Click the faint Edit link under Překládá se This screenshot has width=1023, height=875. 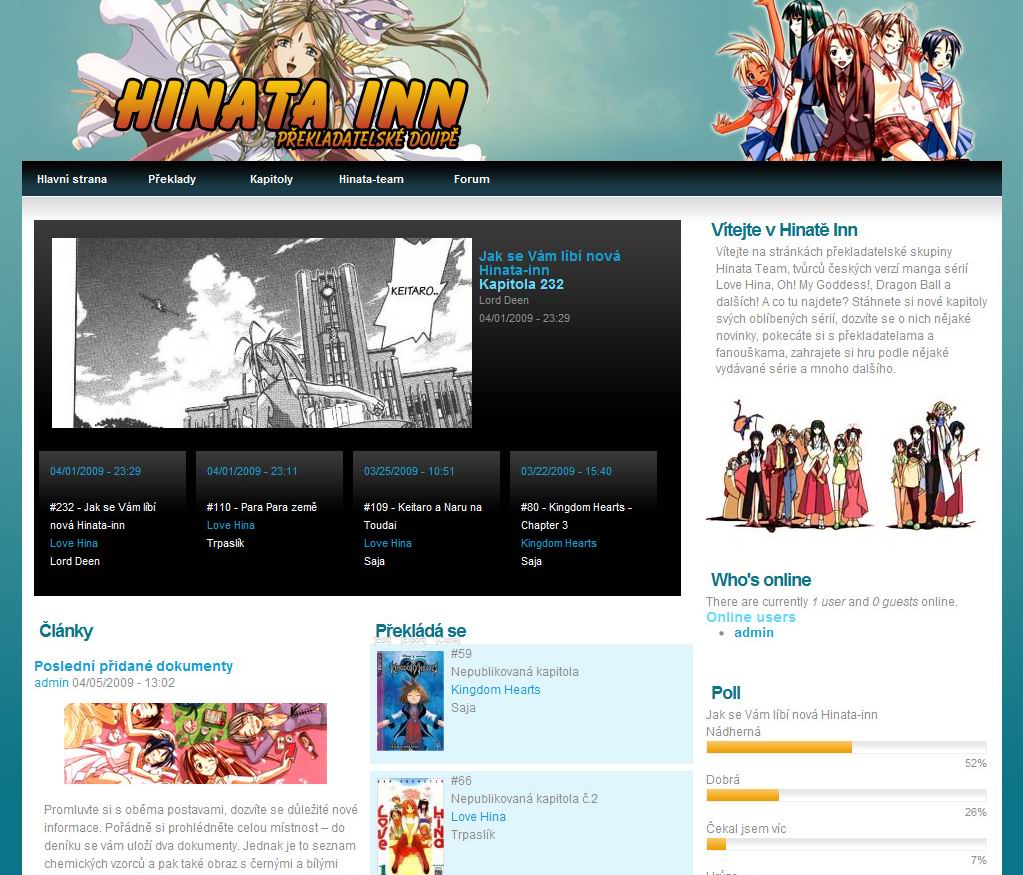(x=383, y=641)
